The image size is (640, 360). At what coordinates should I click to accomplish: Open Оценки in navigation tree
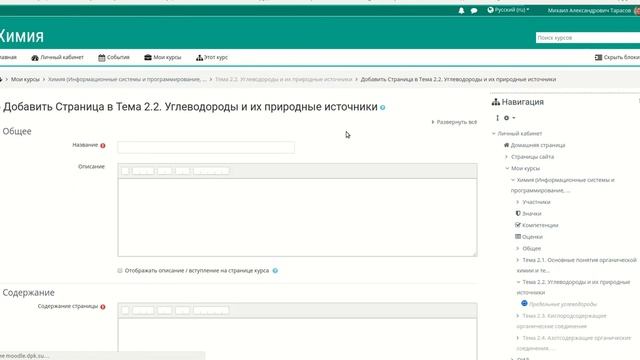point(532,237)
